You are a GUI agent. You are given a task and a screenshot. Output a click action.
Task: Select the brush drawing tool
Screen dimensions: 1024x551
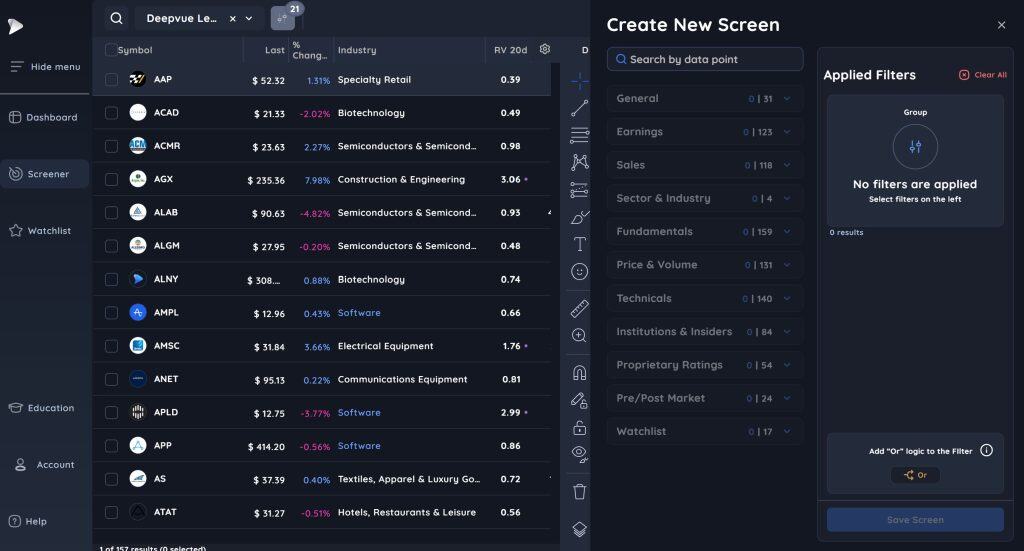(x=579, y=217)
